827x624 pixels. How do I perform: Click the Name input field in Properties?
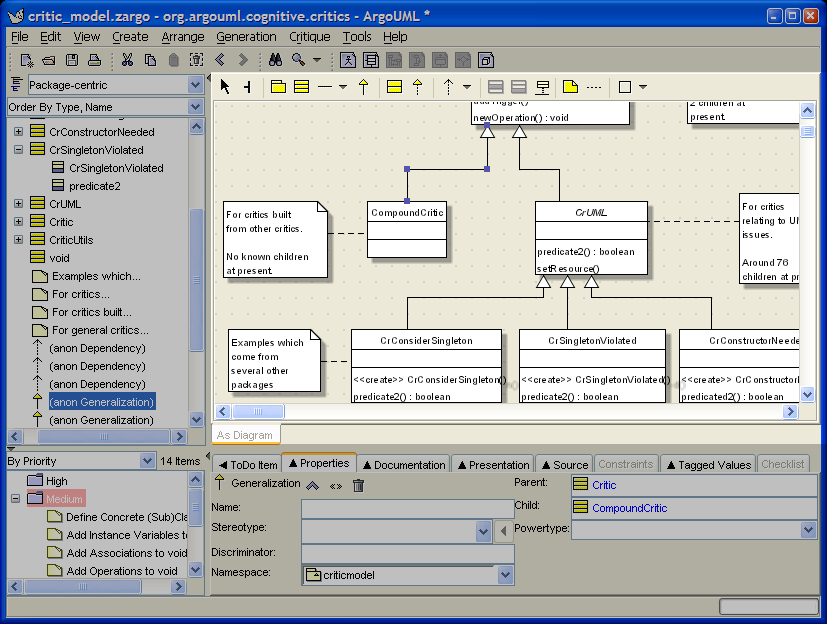407,508
